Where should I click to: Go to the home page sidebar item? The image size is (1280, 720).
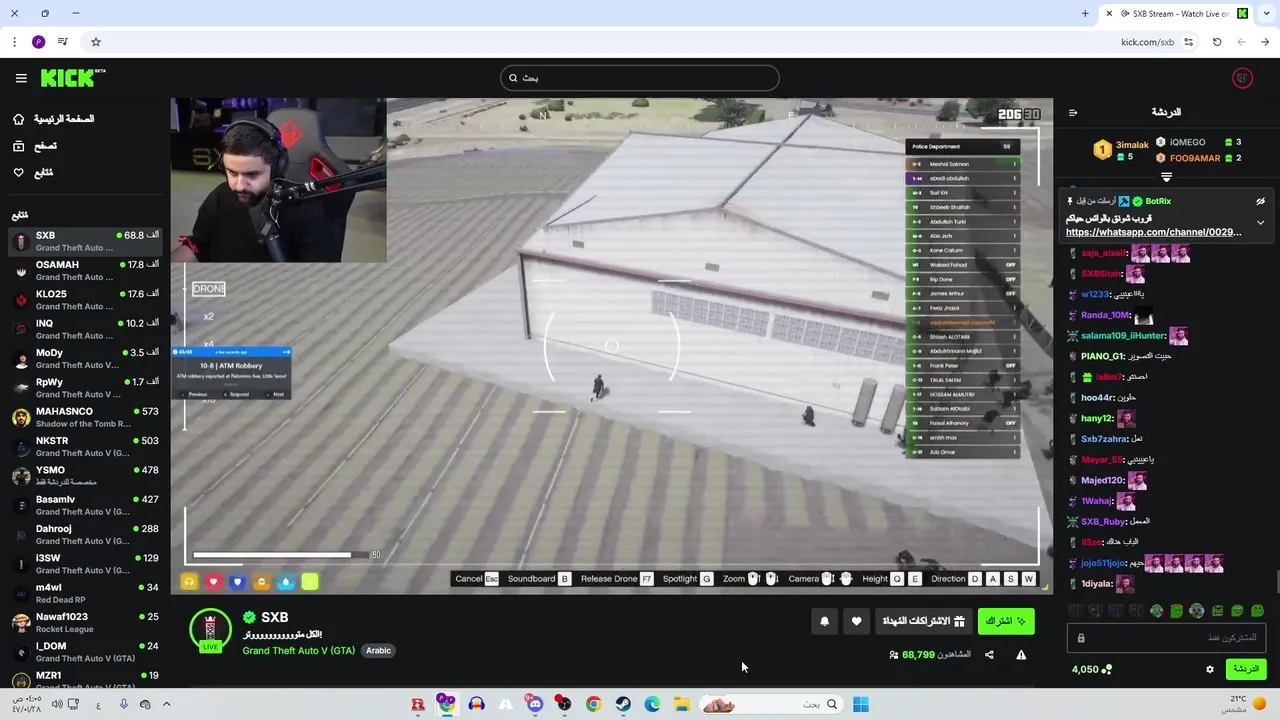coord(54,119)
